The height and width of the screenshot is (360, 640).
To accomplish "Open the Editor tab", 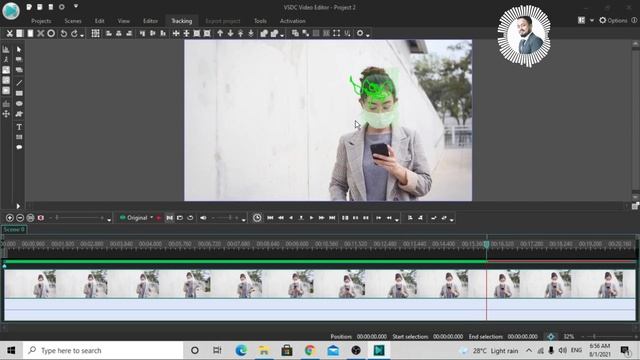I will click(x=150, y=21).
